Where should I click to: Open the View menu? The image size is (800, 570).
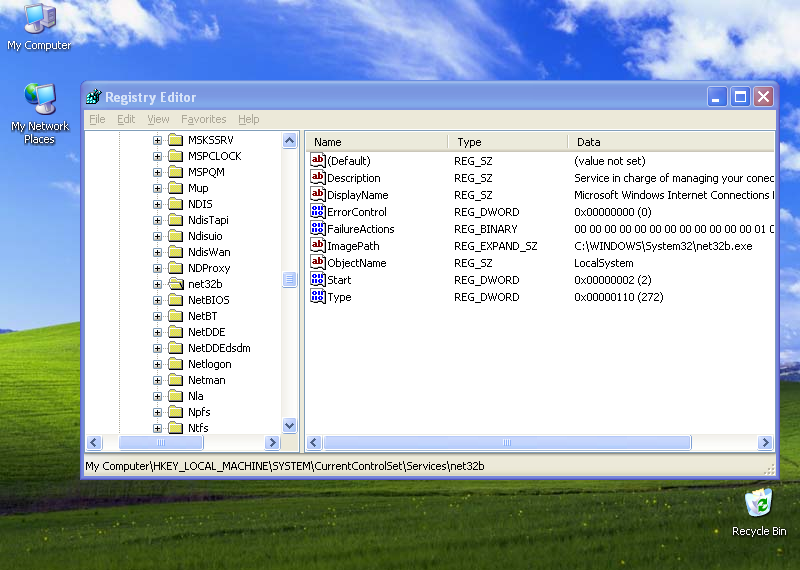click(158, 119)
